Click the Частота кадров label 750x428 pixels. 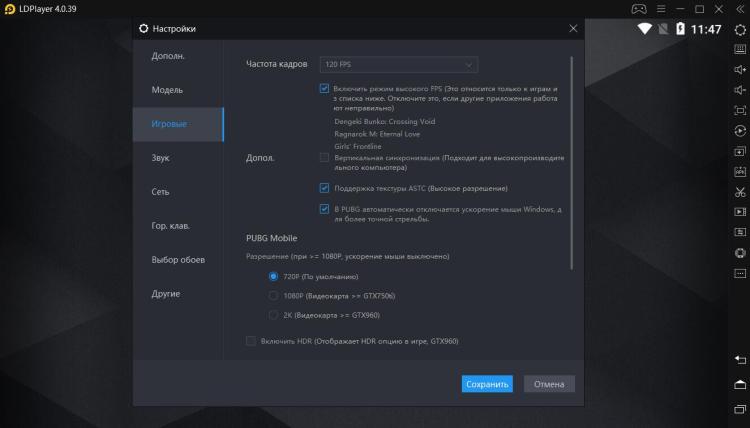point(276,64)
